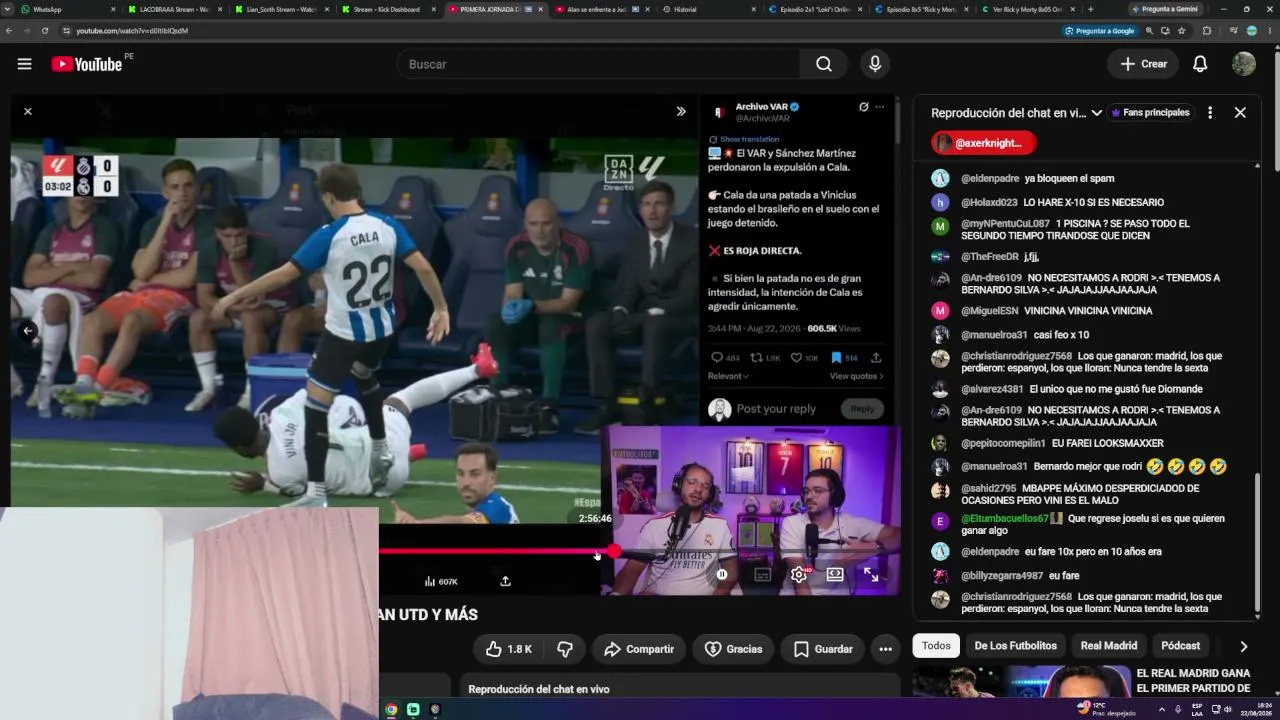Click the tweet Reply button
This screenshot has height=720, width=1280.
coord(862,408)
